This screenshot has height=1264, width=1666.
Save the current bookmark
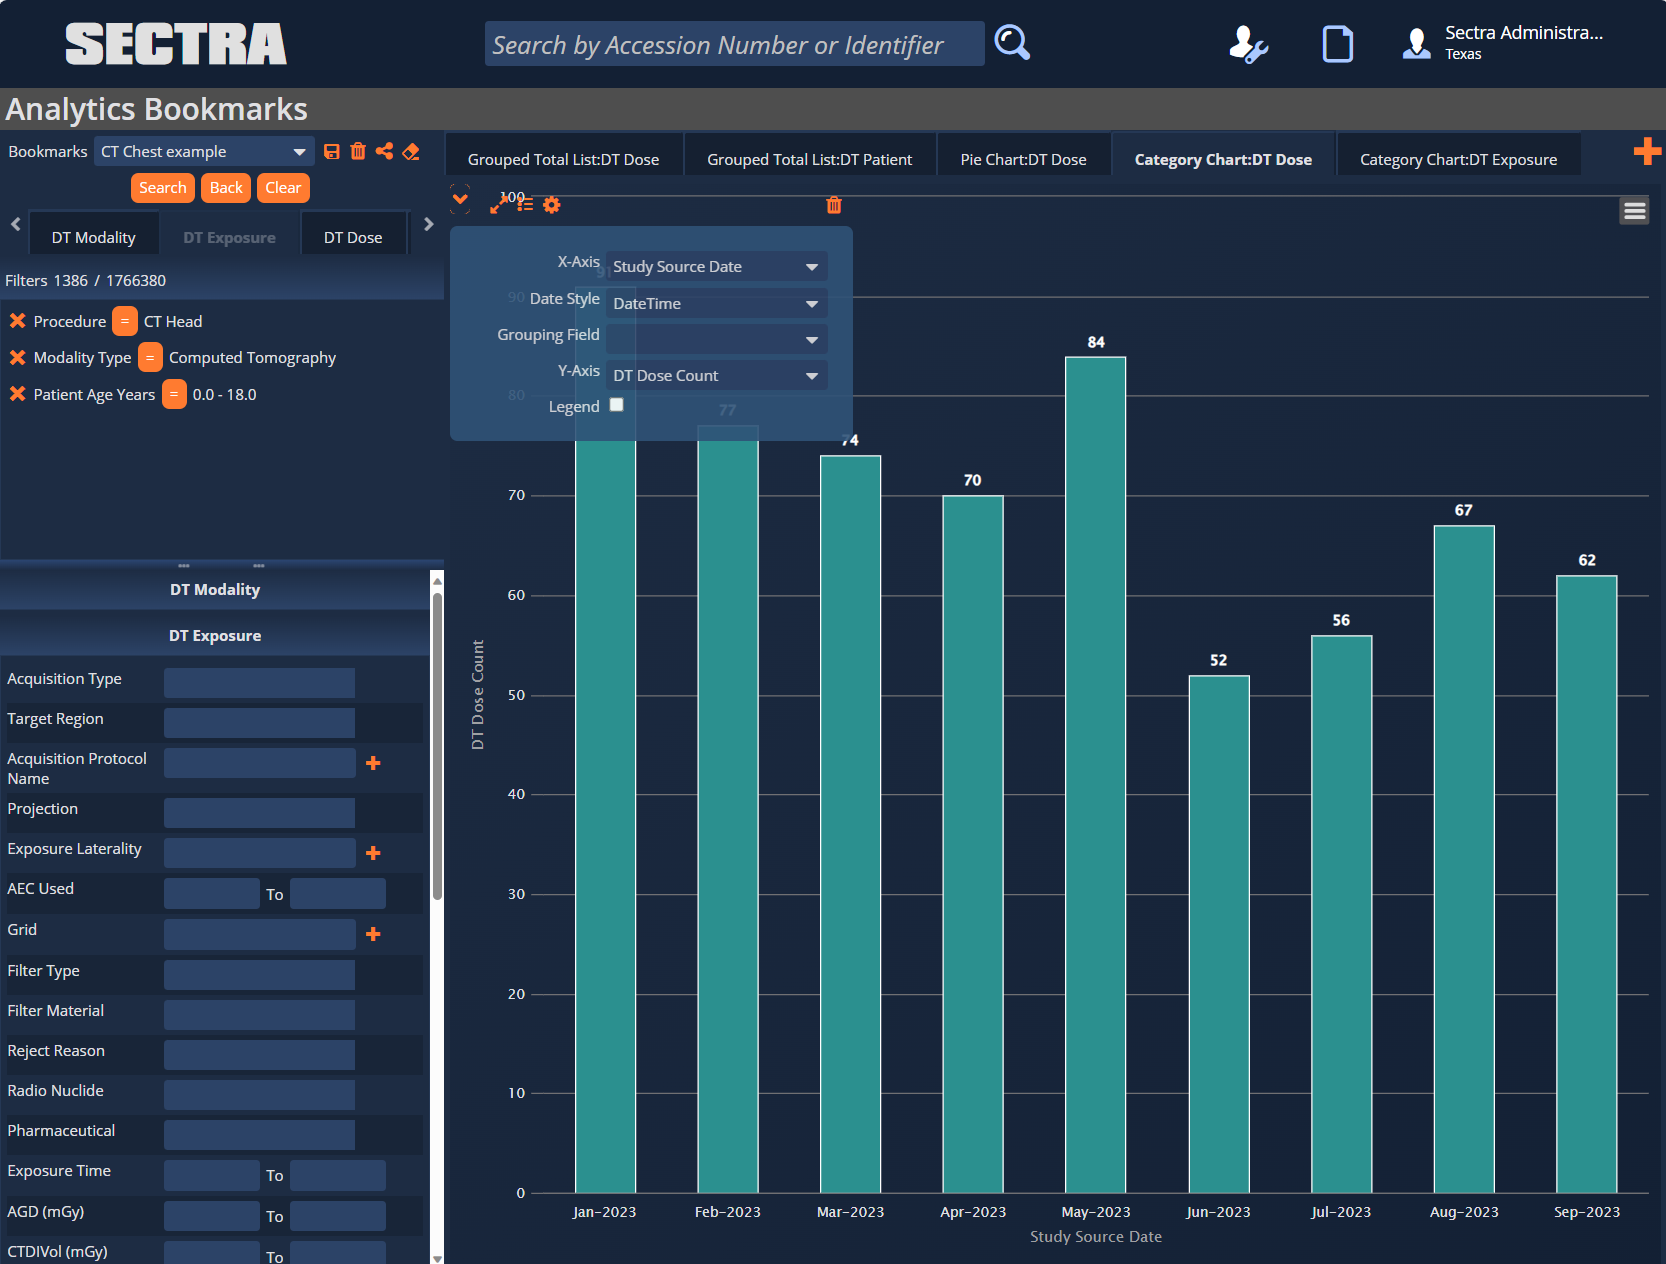[x=332, y=151]
